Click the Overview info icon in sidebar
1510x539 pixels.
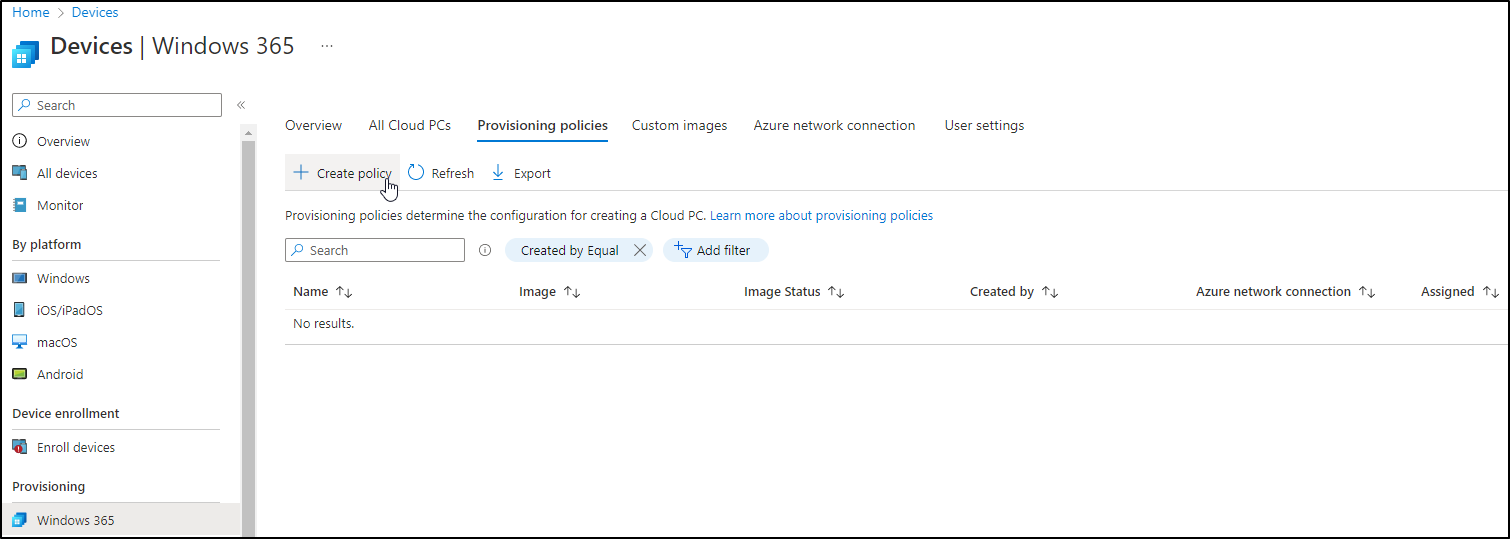coord(19,141)
